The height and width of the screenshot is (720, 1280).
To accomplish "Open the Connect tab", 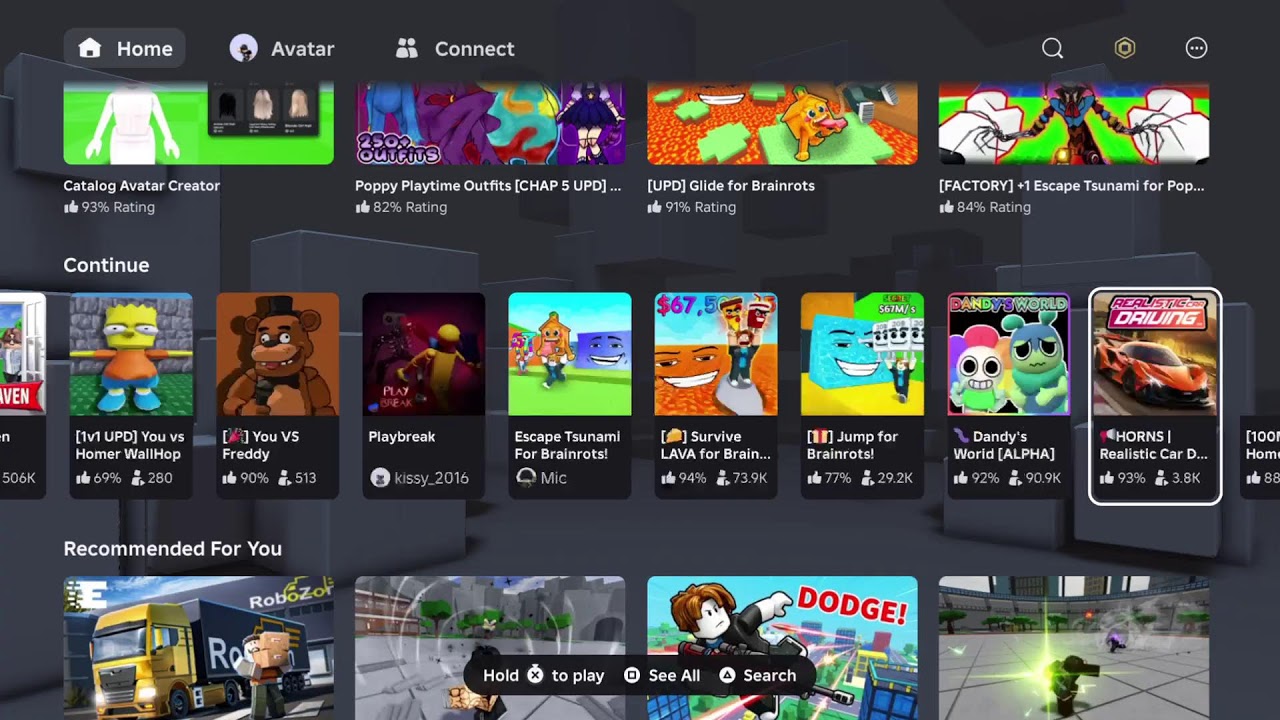I will click(455, 48).
